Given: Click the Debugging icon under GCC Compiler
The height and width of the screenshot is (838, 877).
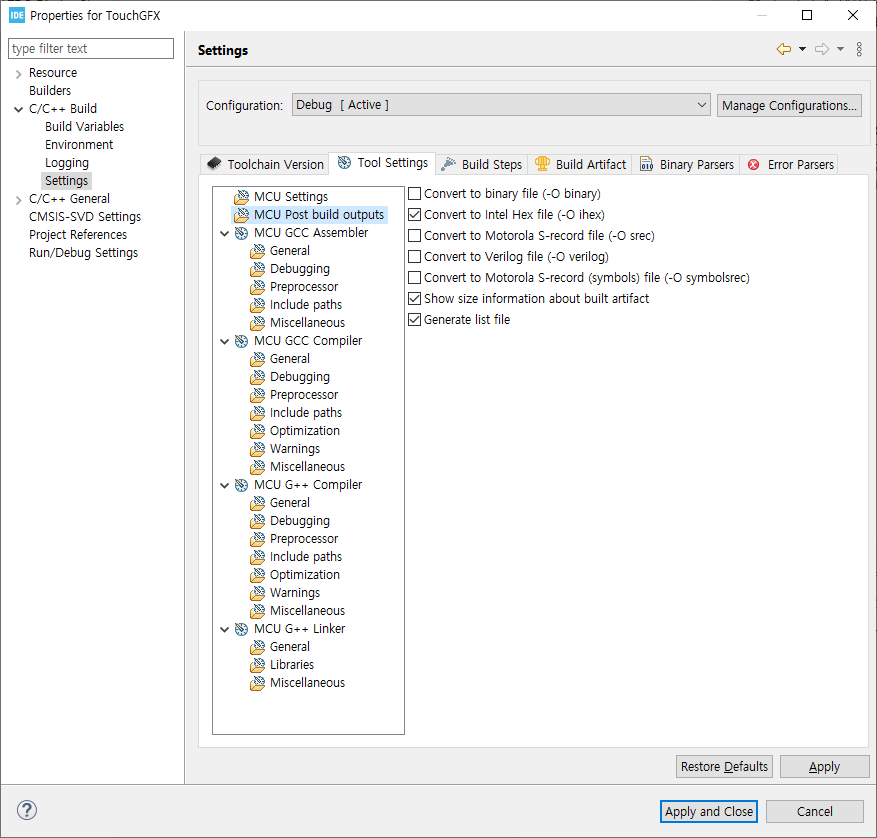Looking at the screenshot, I should tap(257, 377).
